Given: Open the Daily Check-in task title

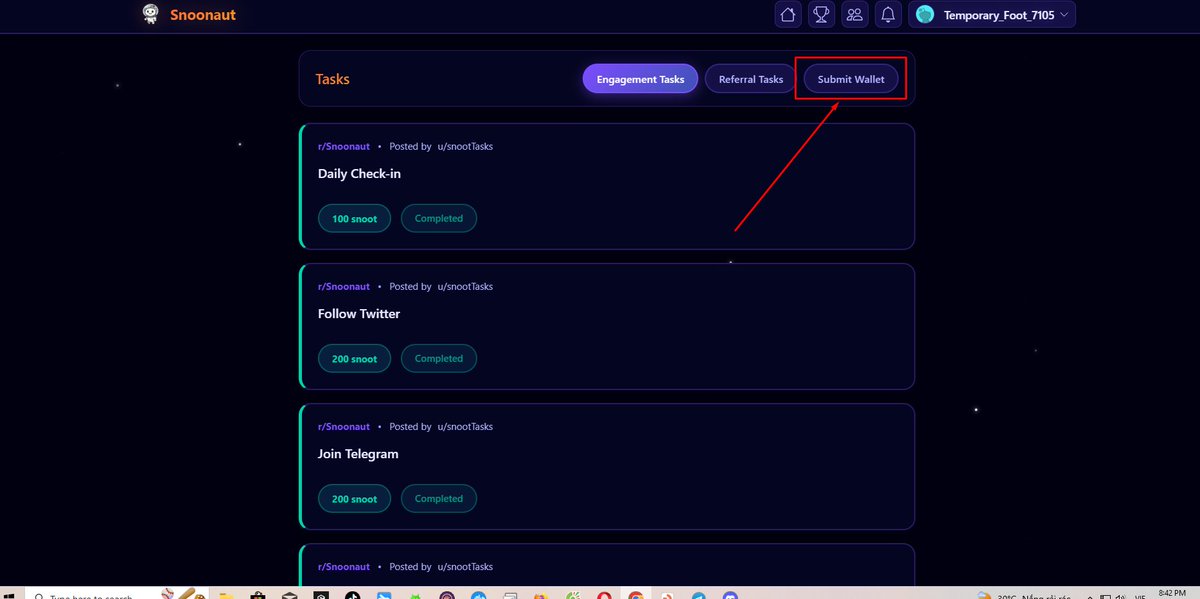Looking at the screenshot, I should coord(359,174).
